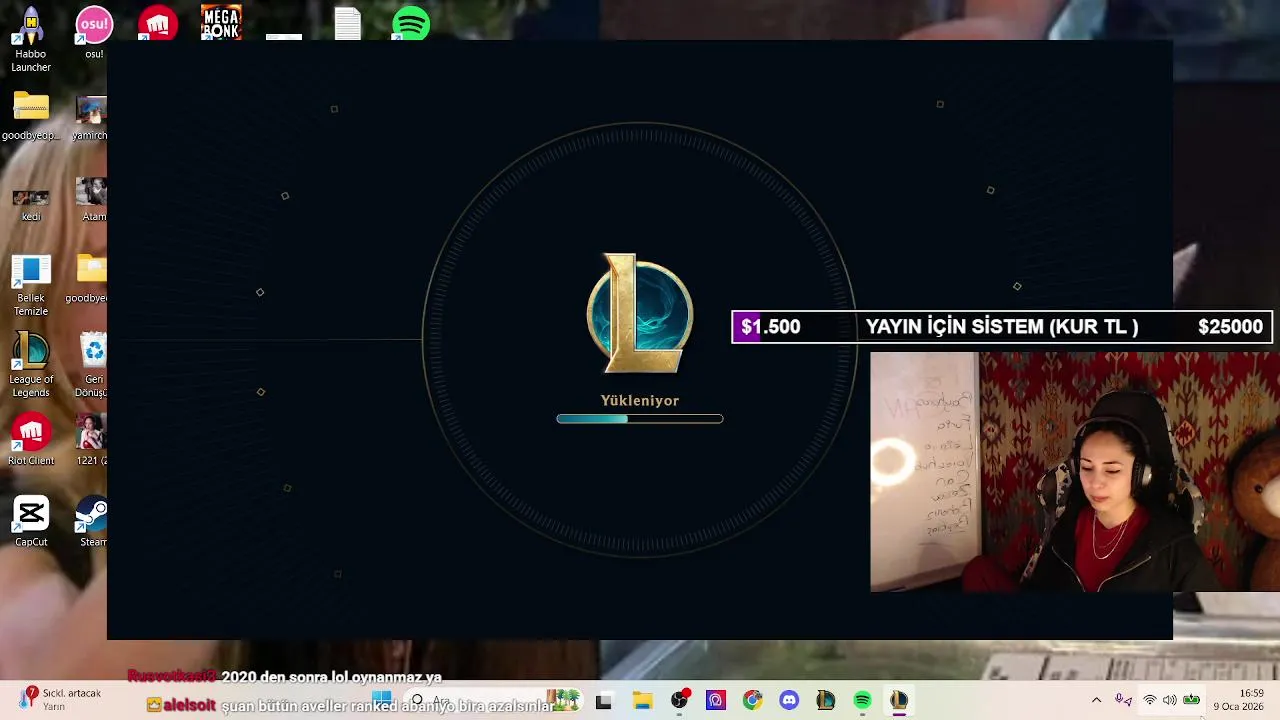Open the battery tray icon

tap(1191, 700)
